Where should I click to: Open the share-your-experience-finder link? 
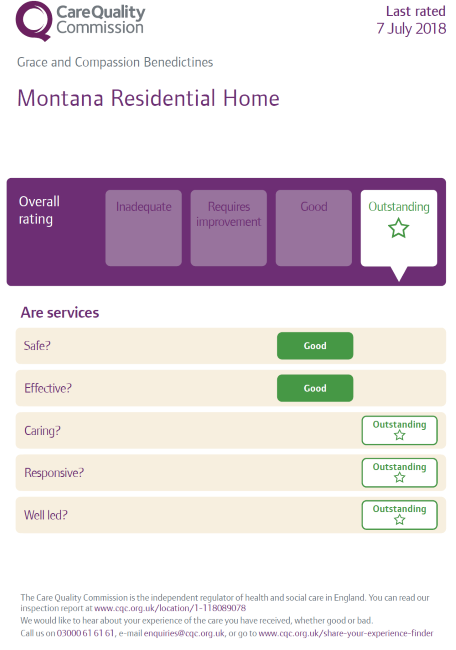(x=346, y=633)
